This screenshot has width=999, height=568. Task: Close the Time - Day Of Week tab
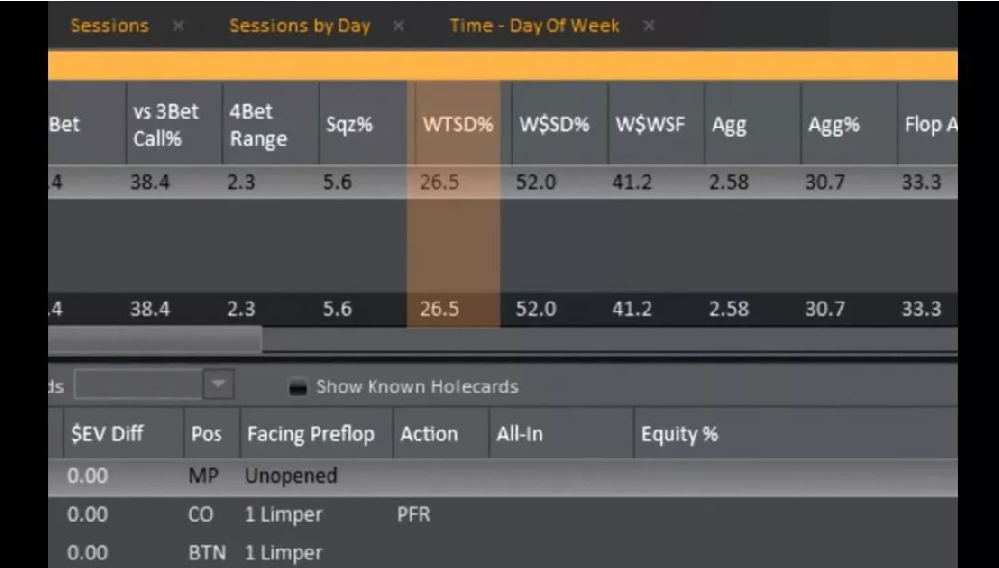pyautogui.click(x=648, y=26)
